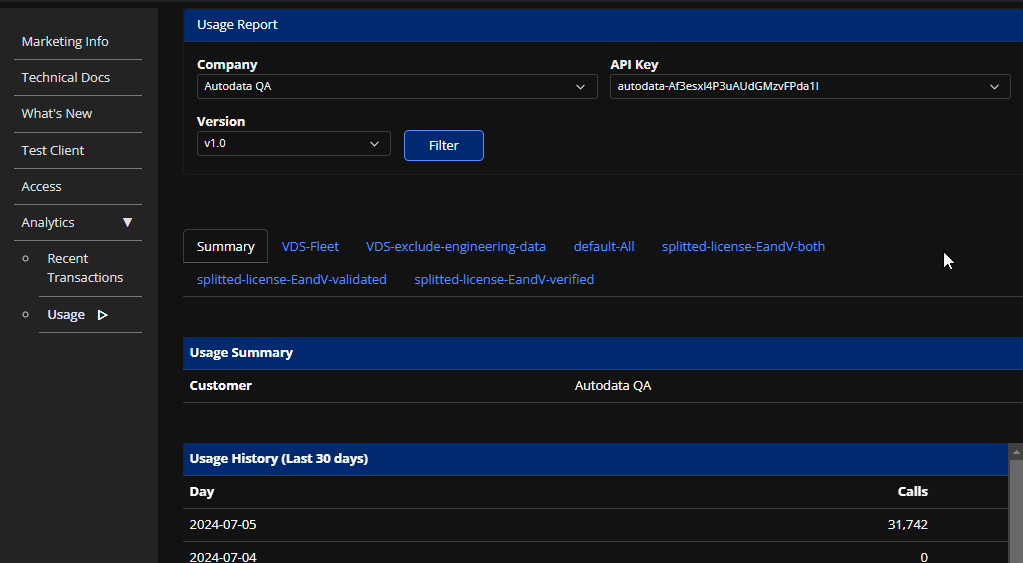Open splitted-license-EandV-validated tab
Image resolution: width=1023 pixels, height=563 pixels.
point(292,279)
